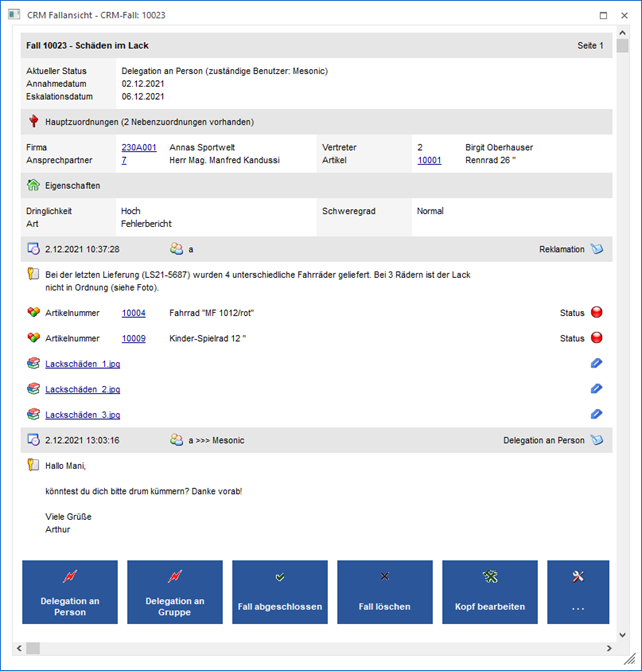Click the vertical scrollbar down arrow
Image resolution: width=642 pixels, height=671 pixels.
623,635
